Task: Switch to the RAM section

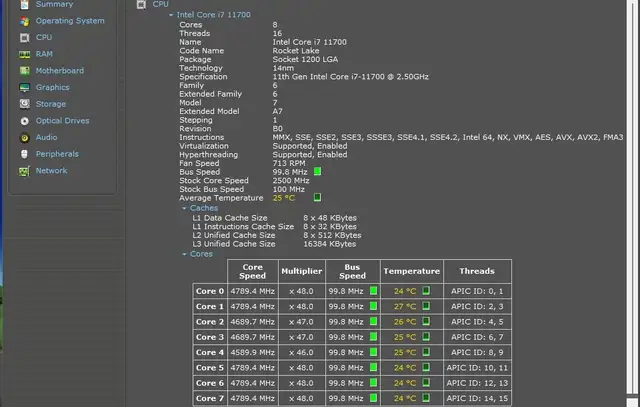Action: click(44, 54)
